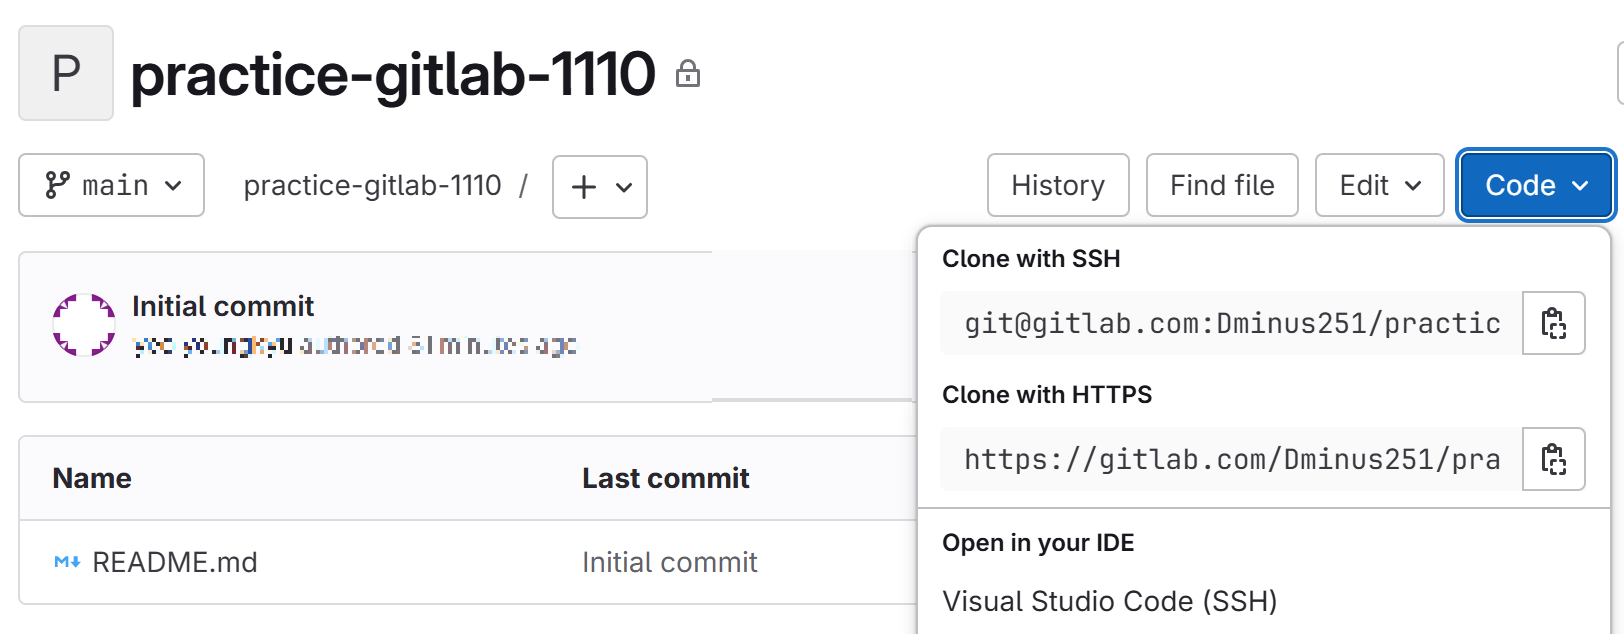Open the main branch selector dropdown

point(111,185)
